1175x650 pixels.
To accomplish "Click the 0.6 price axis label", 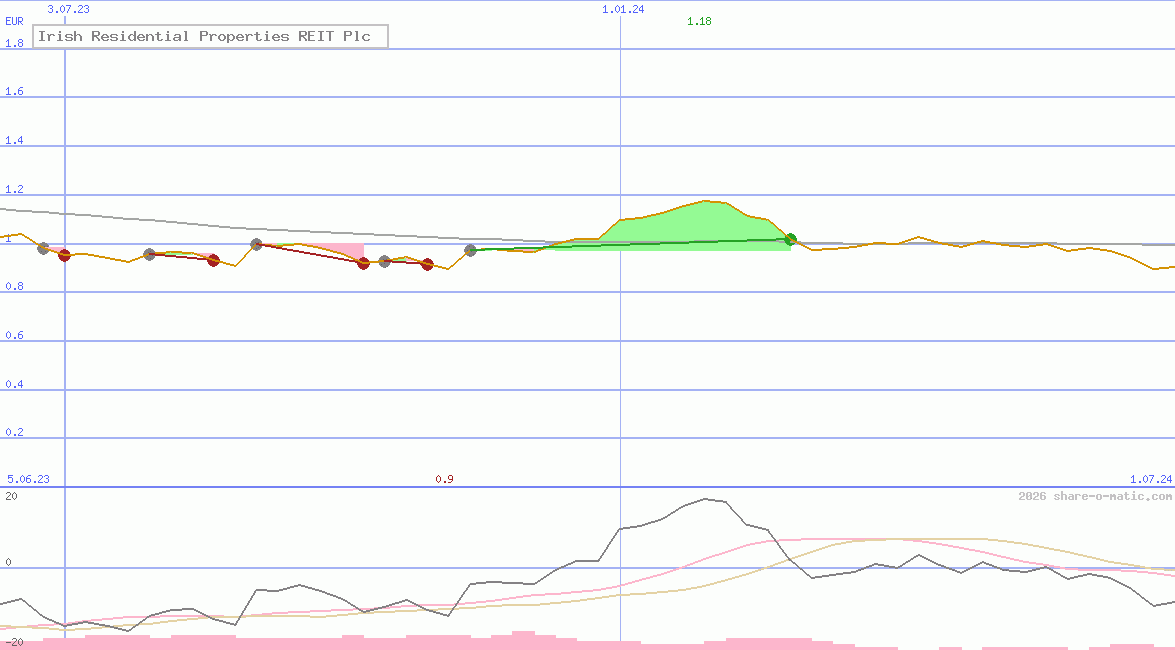I will click(14, 335).
